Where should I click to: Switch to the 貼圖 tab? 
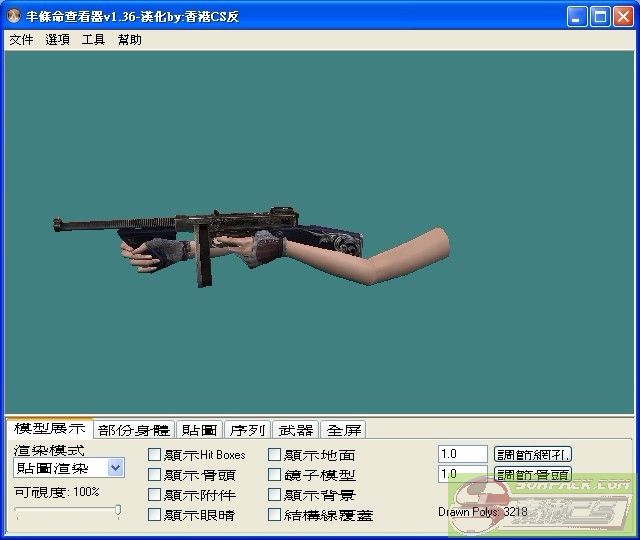[199, 430]
